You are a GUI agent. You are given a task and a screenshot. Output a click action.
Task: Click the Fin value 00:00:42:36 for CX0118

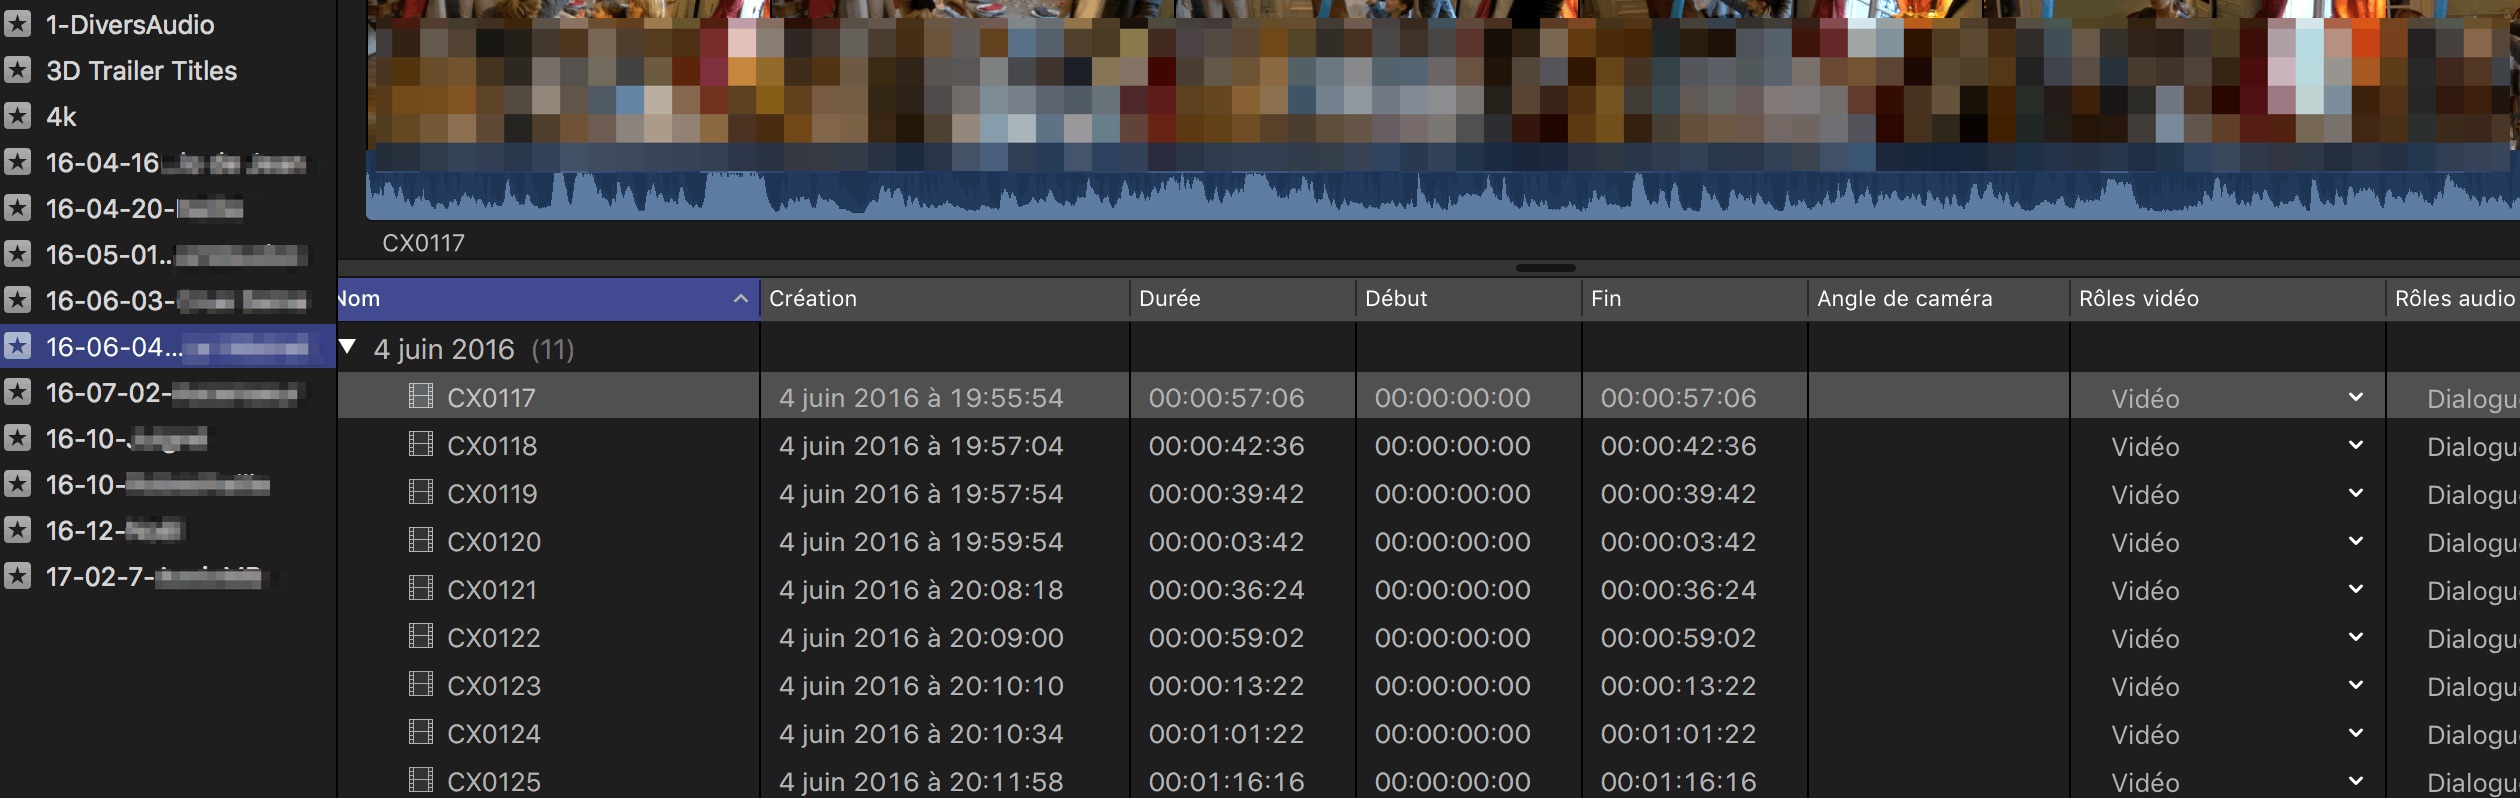[1678, 446]
